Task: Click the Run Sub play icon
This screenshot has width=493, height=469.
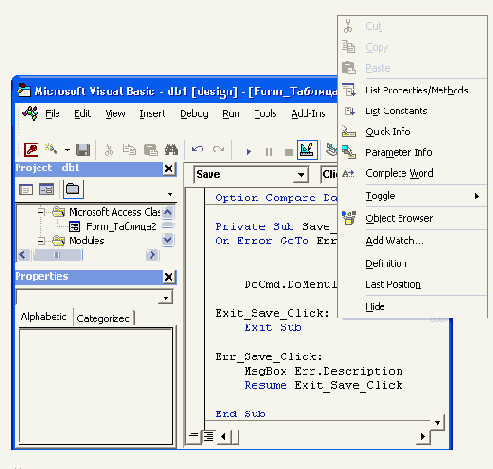Action: point(248,152)
